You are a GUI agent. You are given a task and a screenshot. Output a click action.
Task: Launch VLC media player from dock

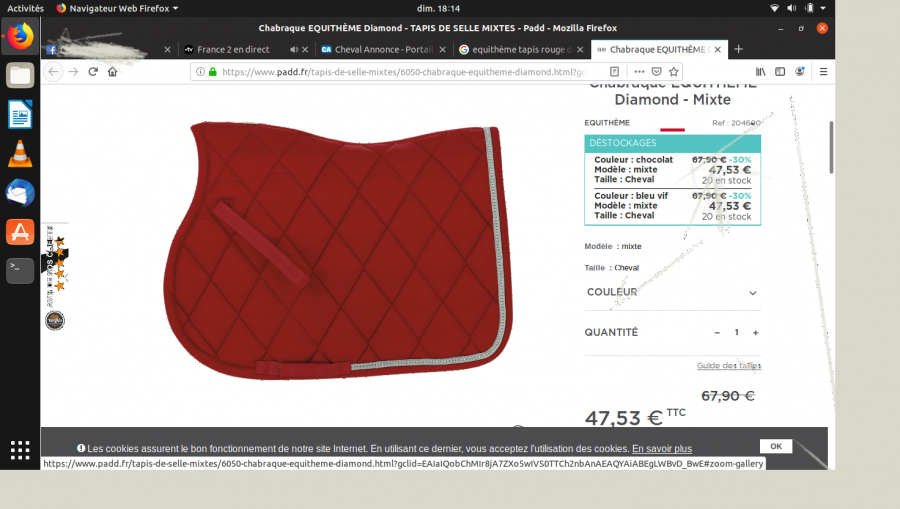[x=20, y=154]
